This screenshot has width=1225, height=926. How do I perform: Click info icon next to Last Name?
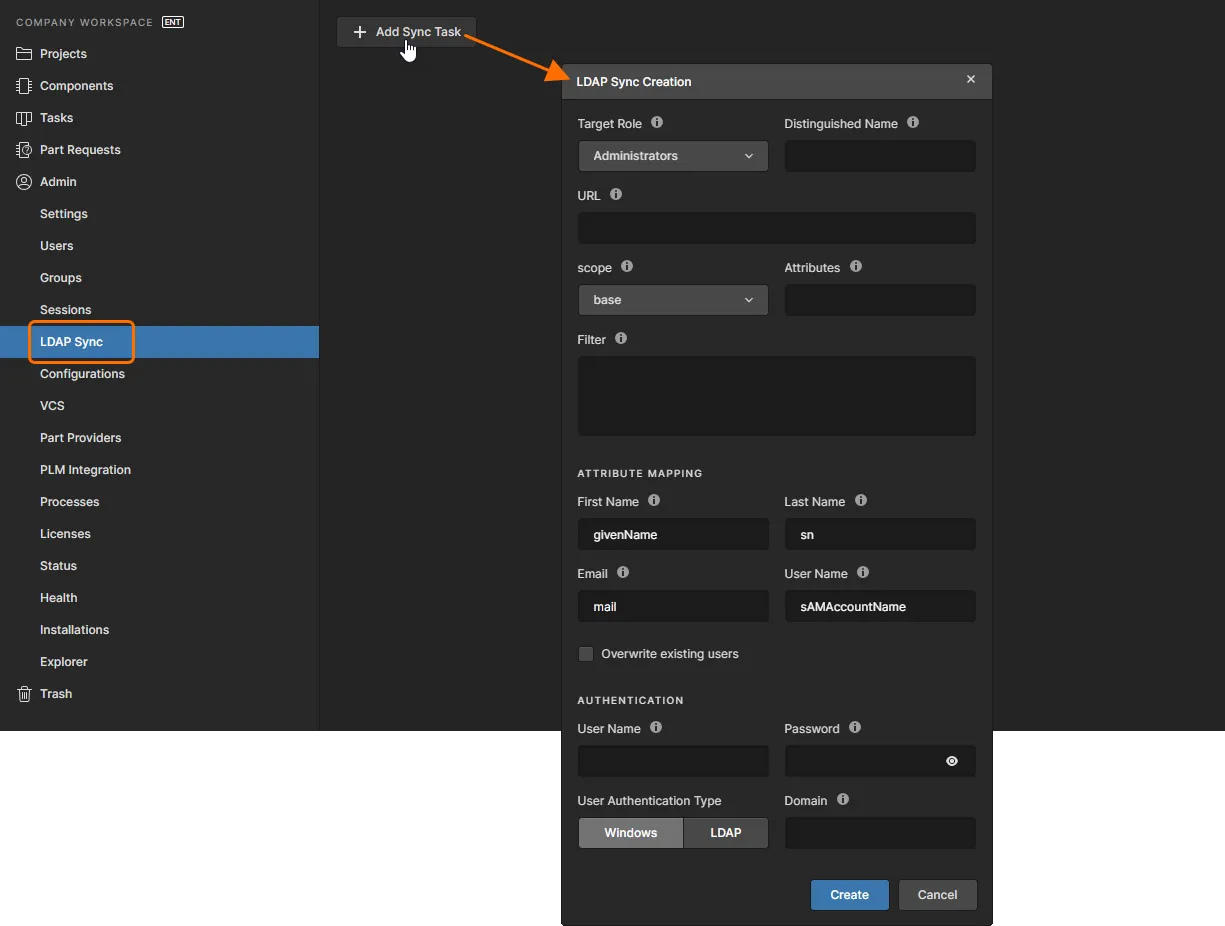pos(861,500)
